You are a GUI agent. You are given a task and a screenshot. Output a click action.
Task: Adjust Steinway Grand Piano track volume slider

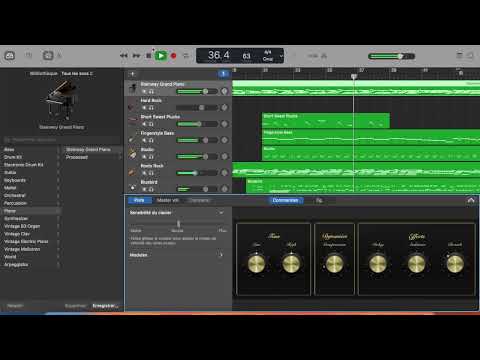[197, 91]
